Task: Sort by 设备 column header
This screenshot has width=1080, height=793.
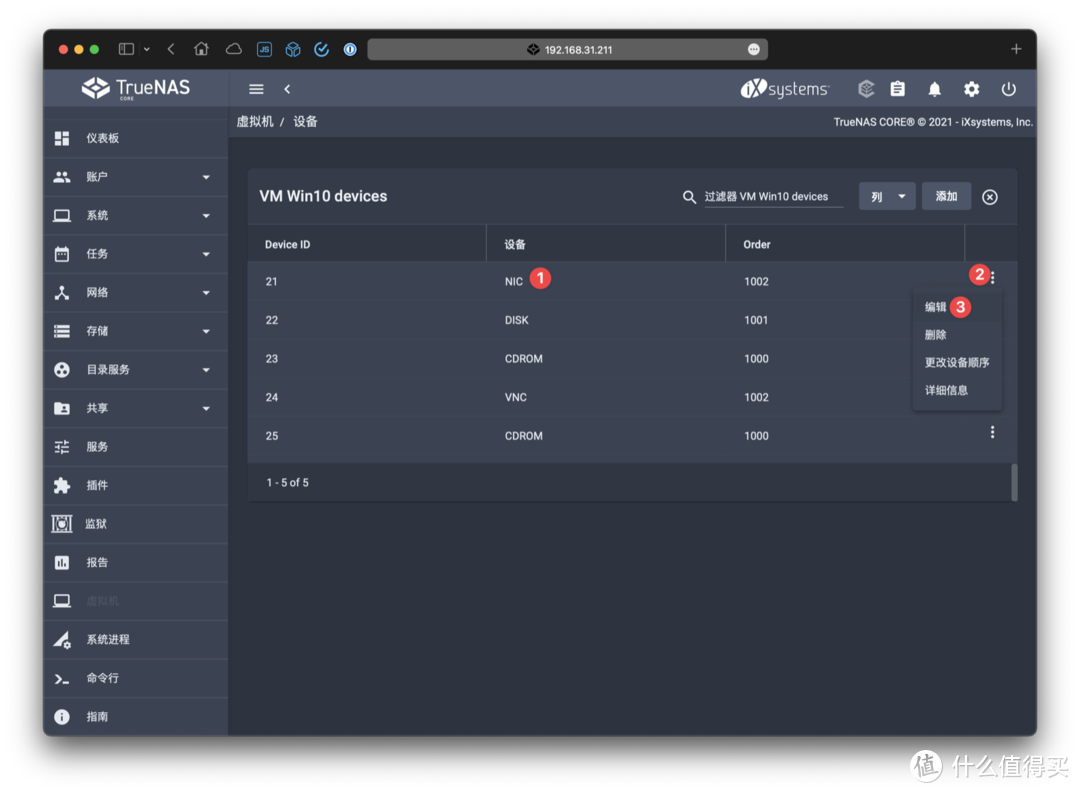Action: [515, 245]
